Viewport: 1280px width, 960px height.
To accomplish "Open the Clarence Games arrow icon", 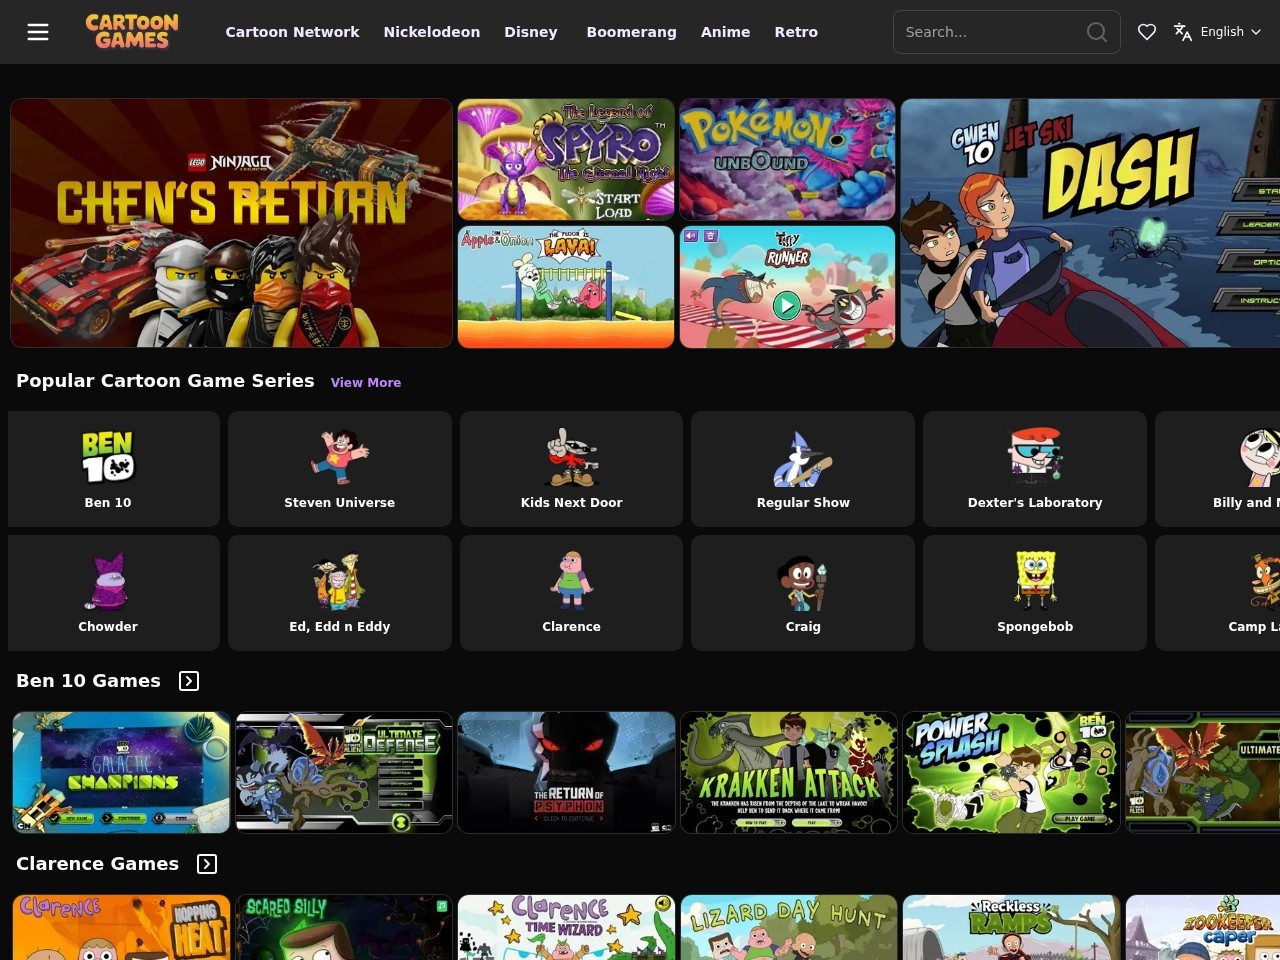I will (x=207, y=864).
